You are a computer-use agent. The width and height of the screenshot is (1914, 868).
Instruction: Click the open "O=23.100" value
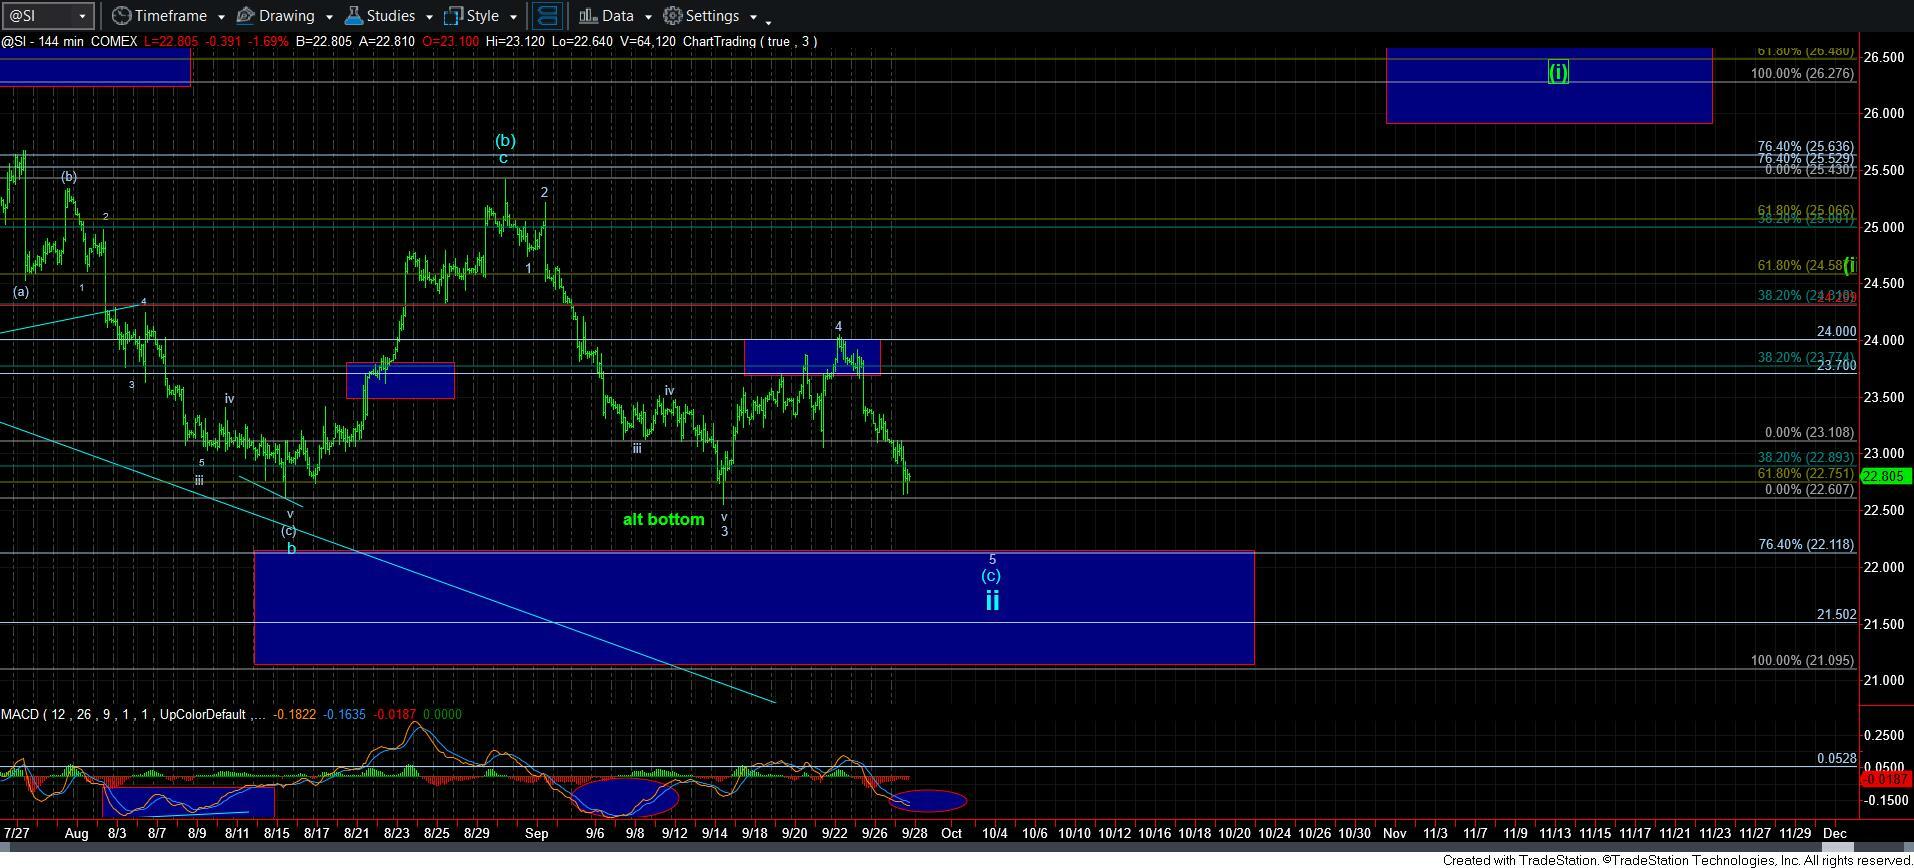[451, 41]
